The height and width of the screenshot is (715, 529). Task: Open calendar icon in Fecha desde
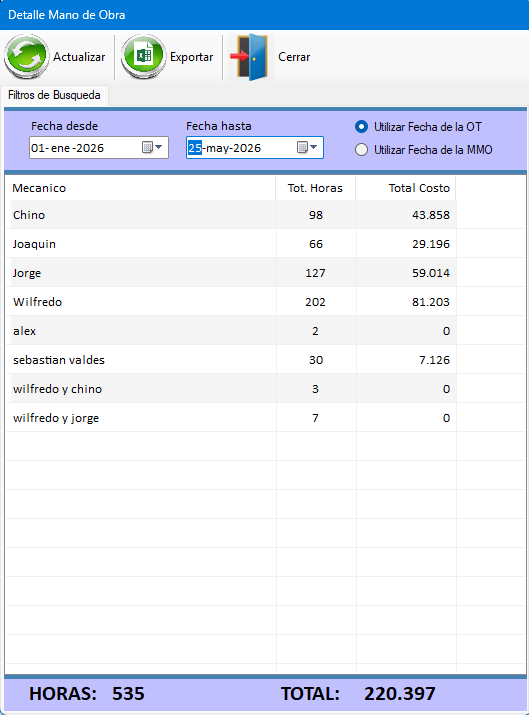(147, 147)
